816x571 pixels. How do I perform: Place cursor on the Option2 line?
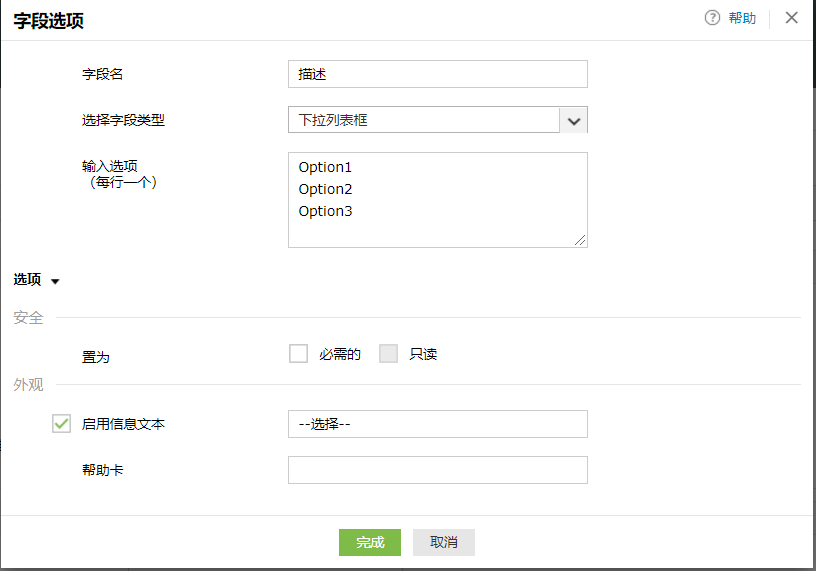326,189
